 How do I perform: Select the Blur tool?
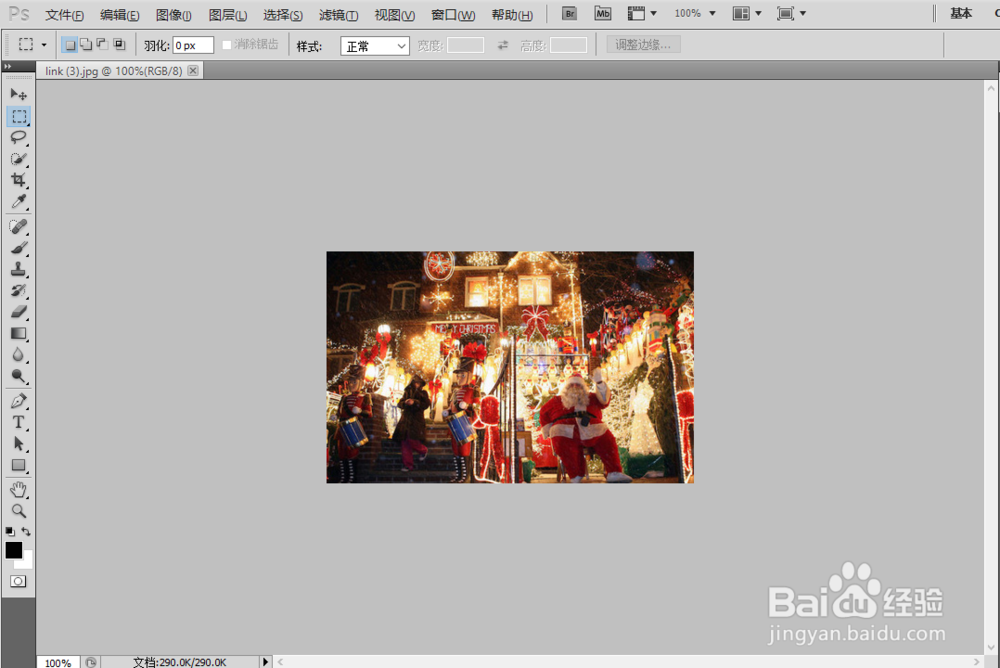coord(18,355)
